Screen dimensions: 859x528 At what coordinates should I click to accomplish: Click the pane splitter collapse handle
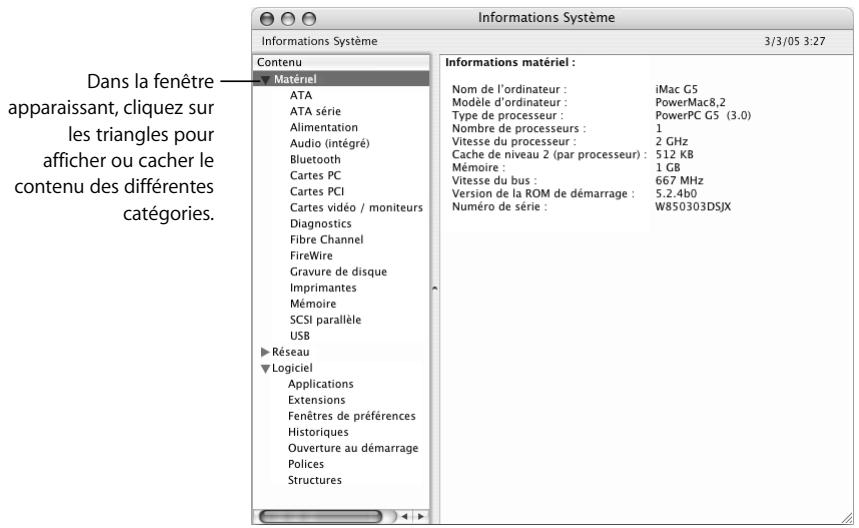[x=434, y=288]
